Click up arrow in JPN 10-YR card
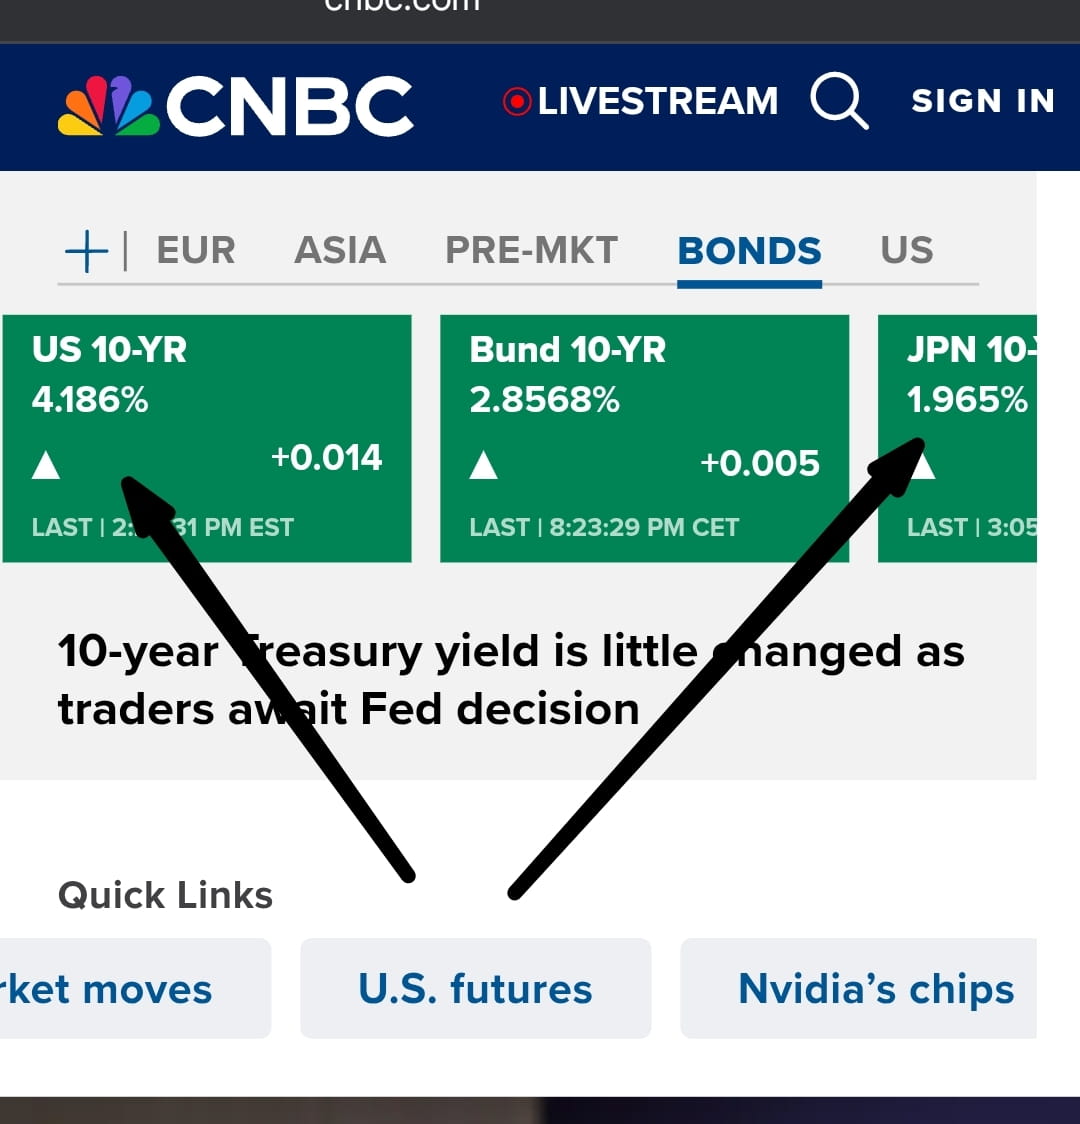 [x=925, y=466]
